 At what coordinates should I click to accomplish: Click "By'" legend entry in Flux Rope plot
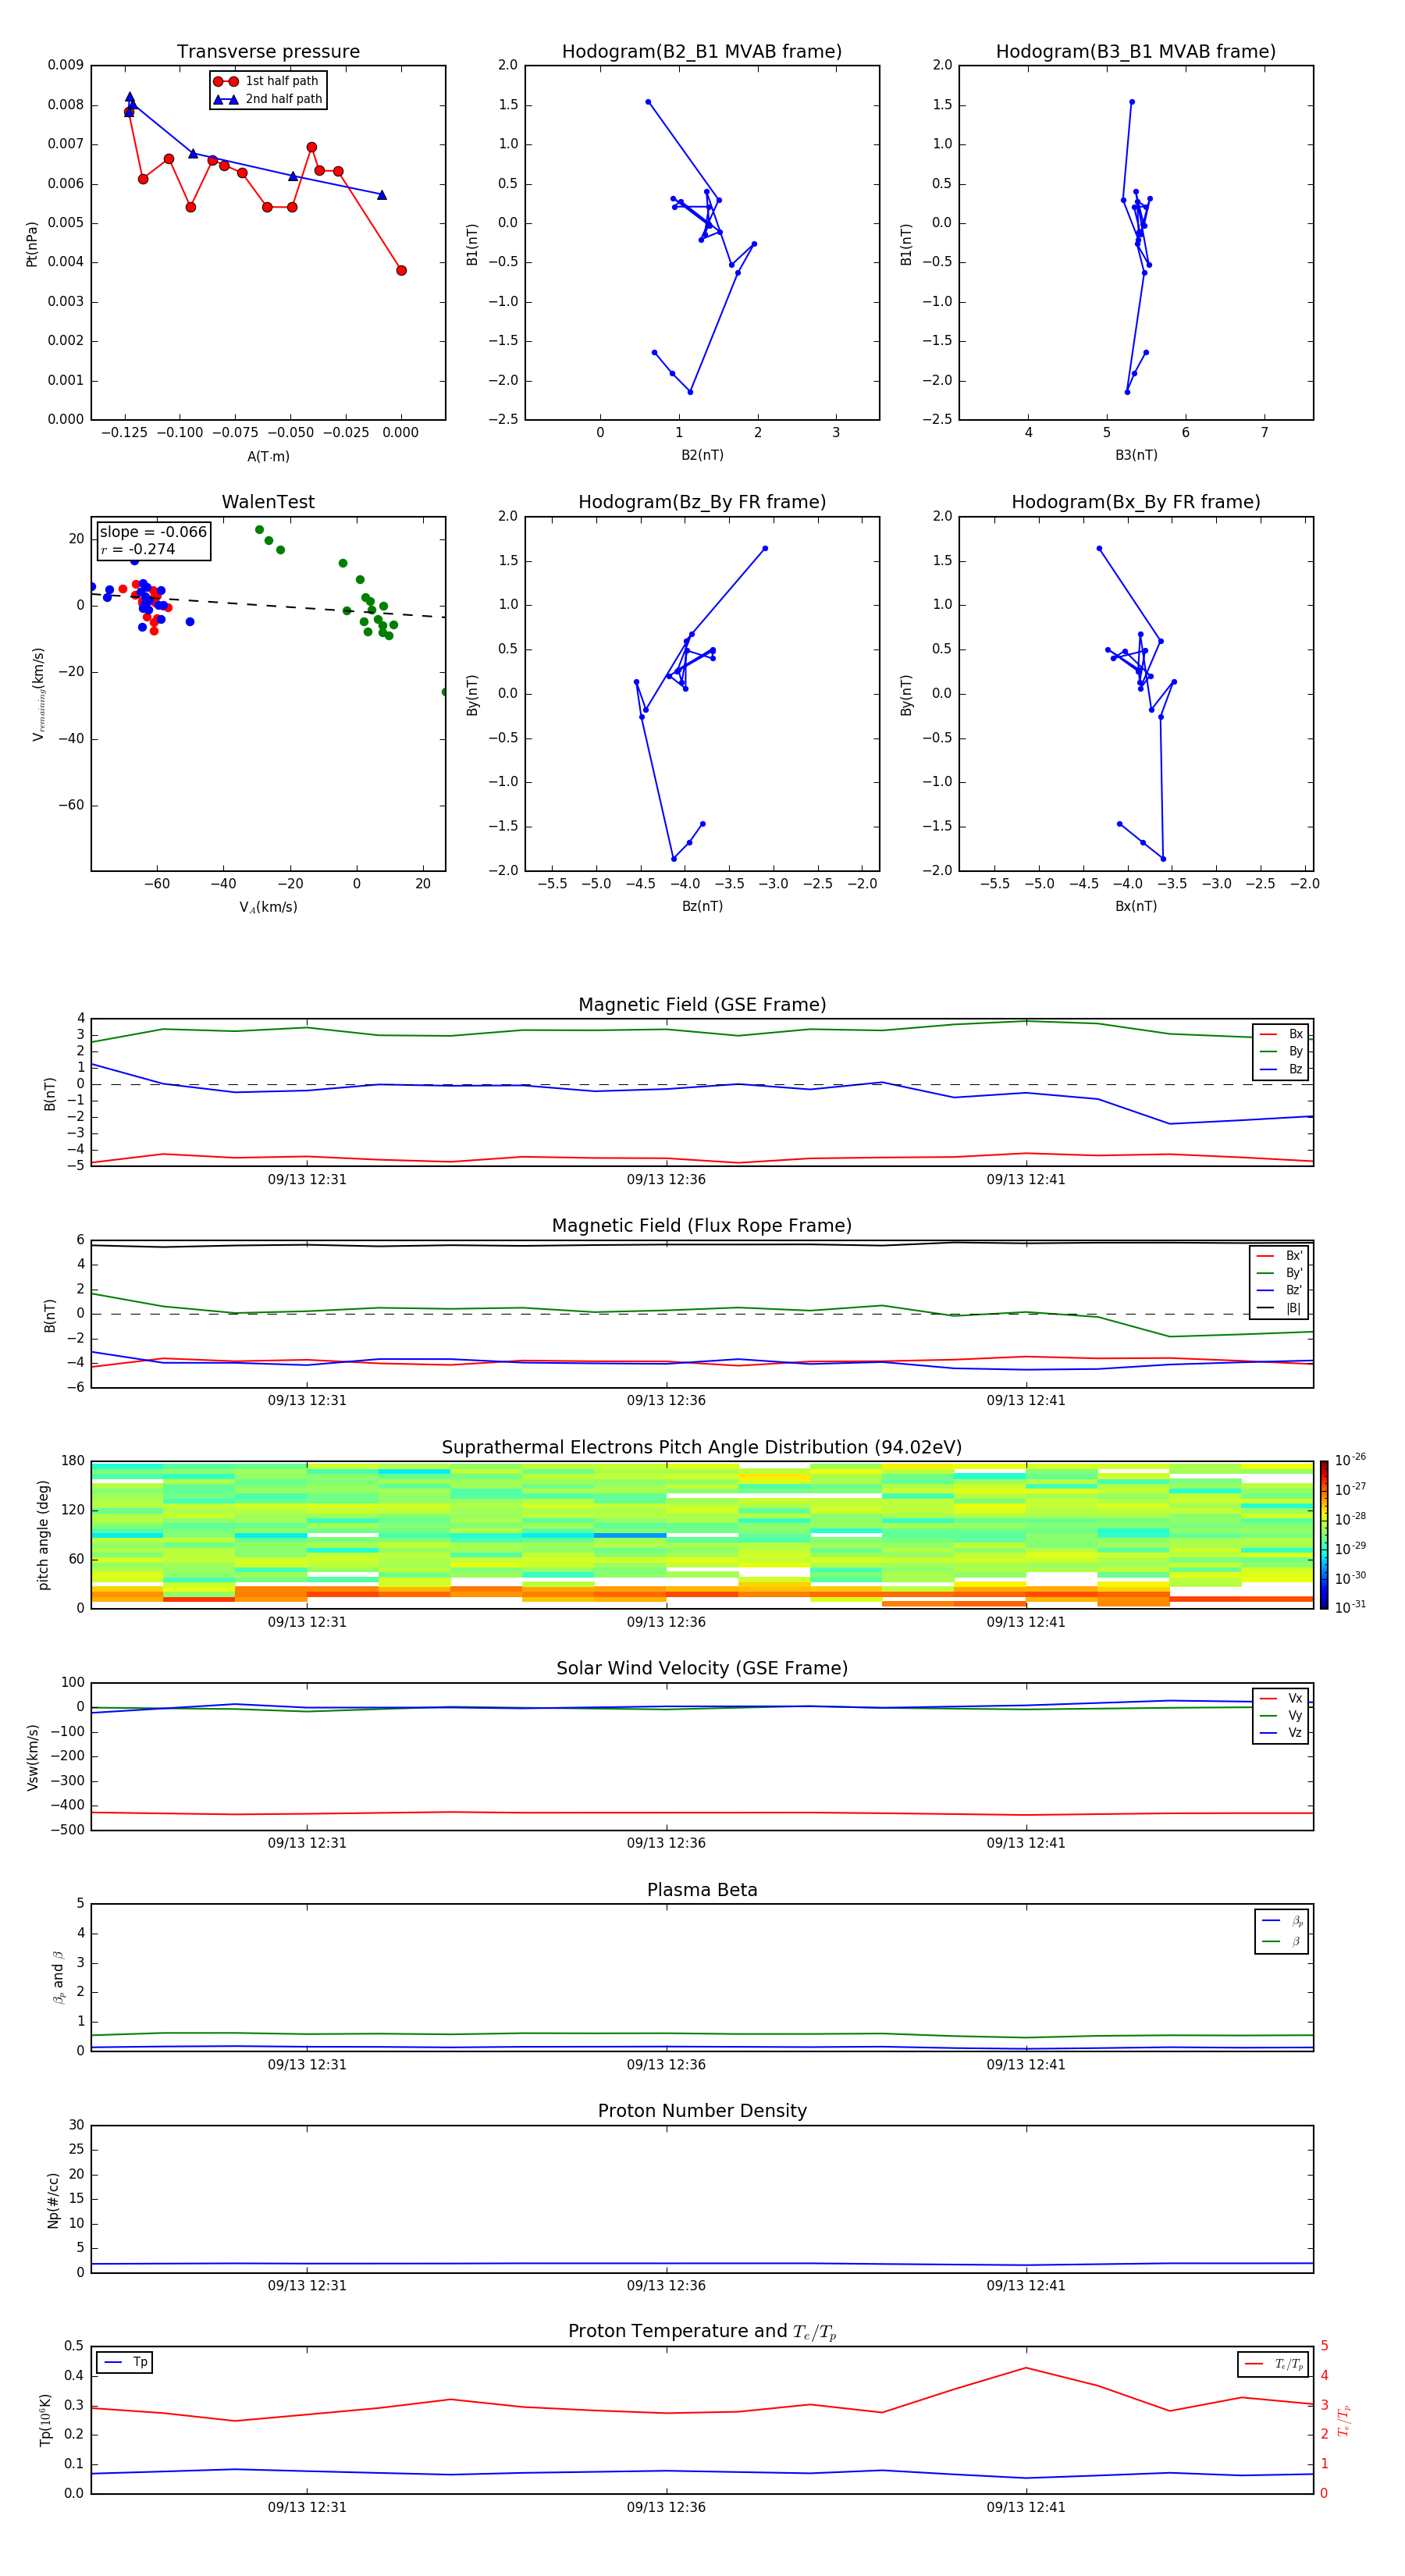[1279, 1274]
